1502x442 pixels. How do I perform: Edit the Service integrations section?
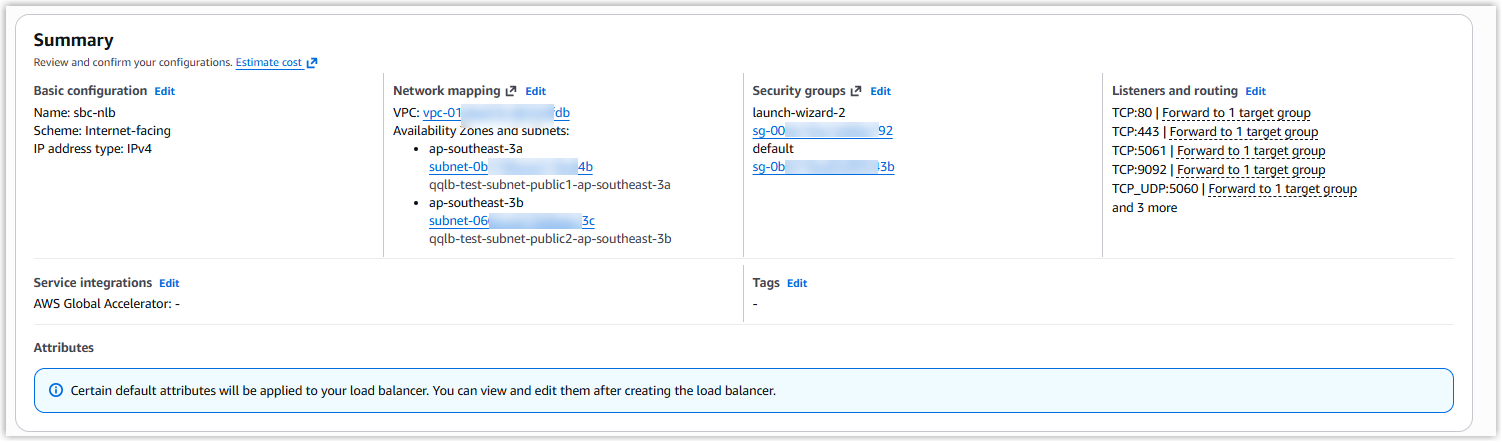(x=169, y=283)
